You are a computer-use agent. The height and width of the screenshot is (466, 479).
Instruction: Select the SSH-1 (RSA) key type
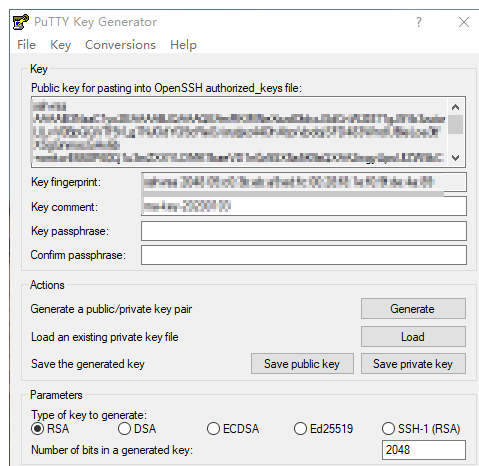click(421, 429)
